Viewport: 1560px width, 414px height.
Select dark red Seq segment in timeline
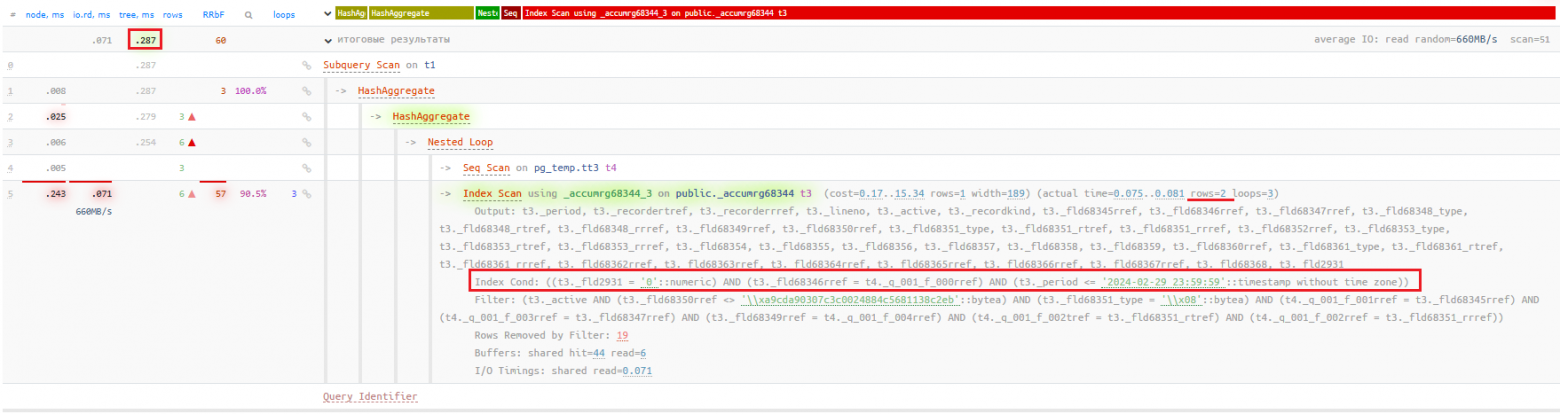(510, 14)
